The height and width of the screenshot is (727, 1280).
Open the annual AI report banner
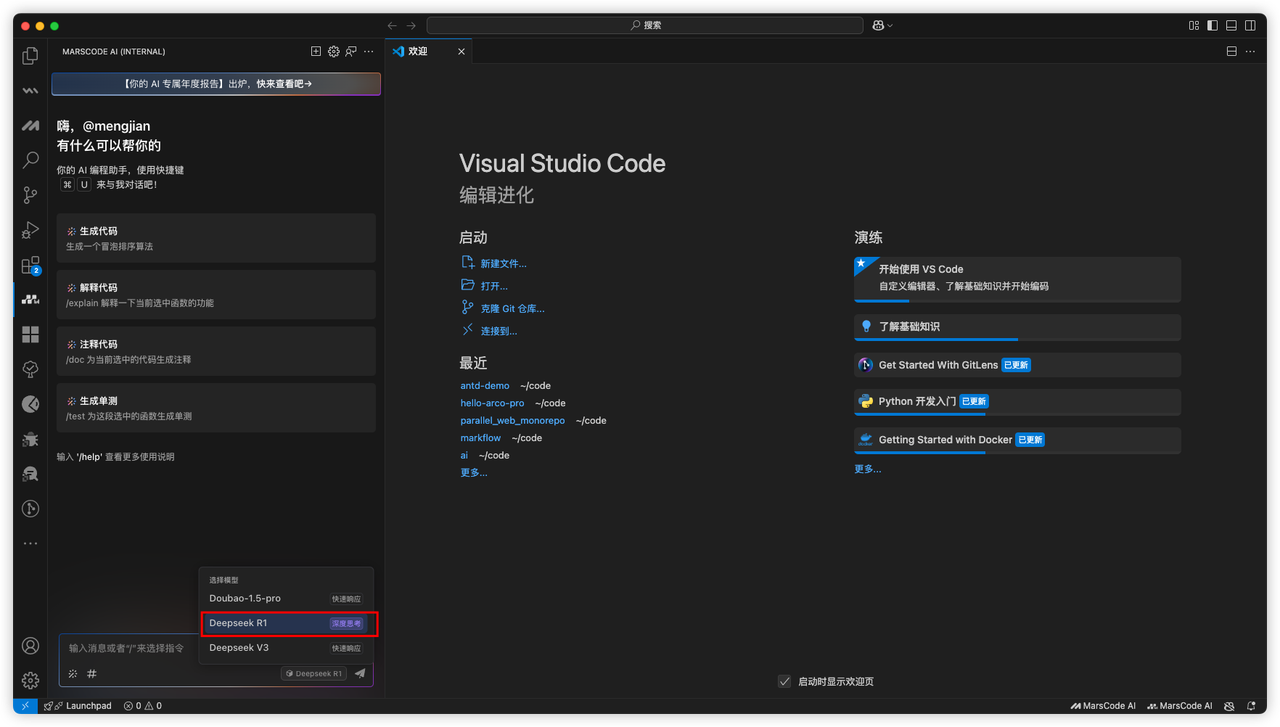pyautogui.click(x=216, y=84)
